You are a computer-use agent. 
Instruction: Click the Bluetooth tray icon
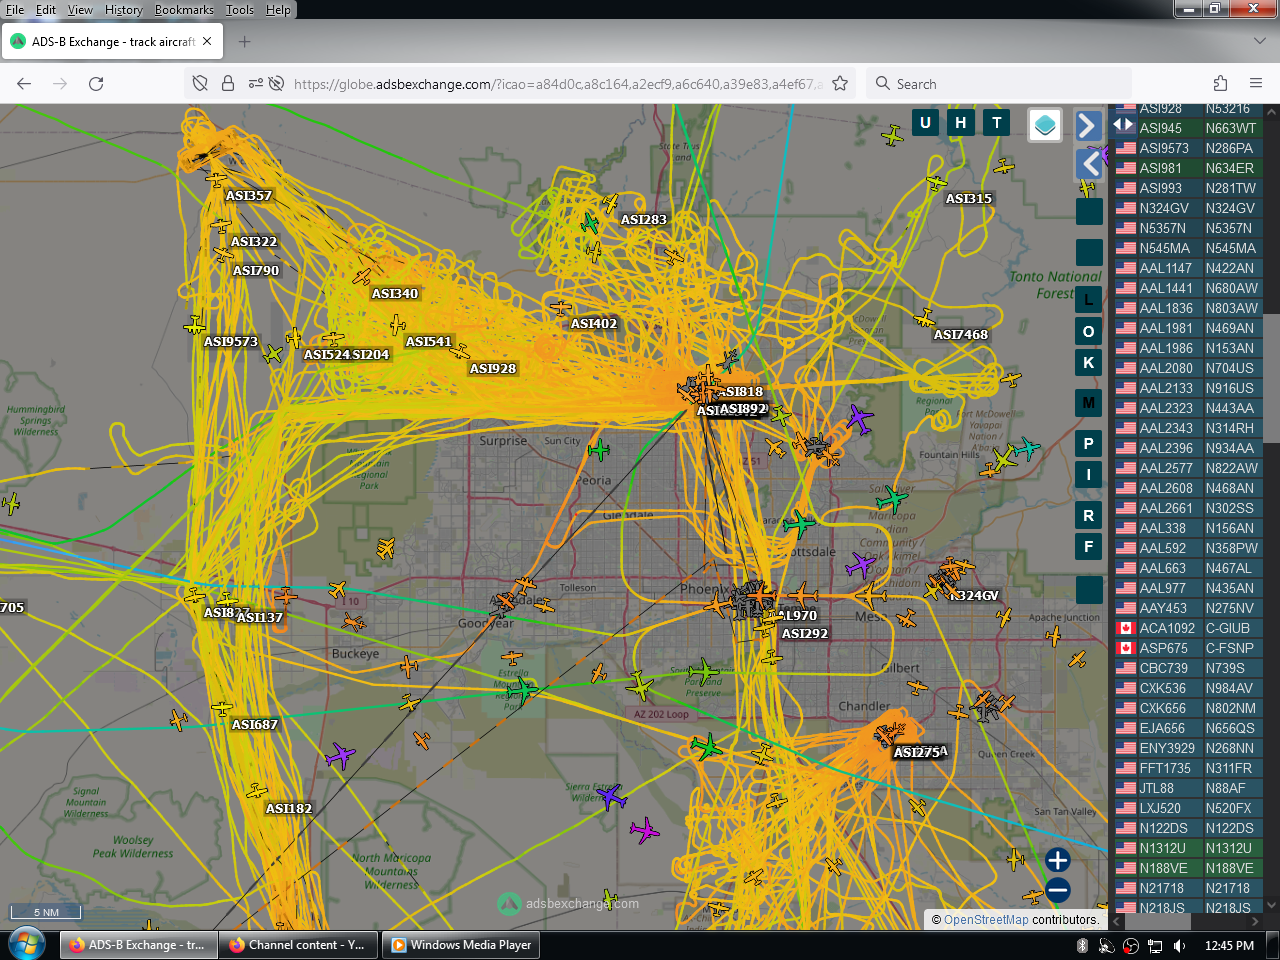[1082, 945]
